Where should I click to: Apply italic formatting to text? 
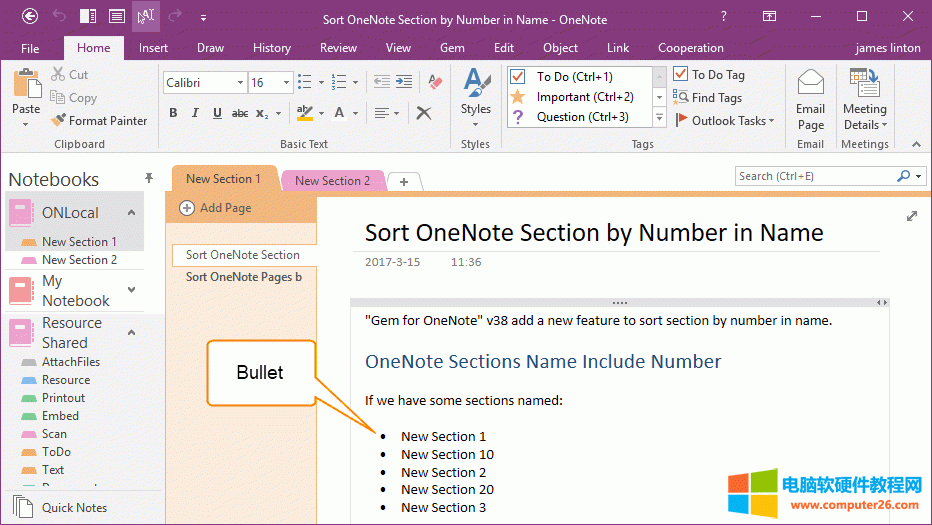(194, 113)
